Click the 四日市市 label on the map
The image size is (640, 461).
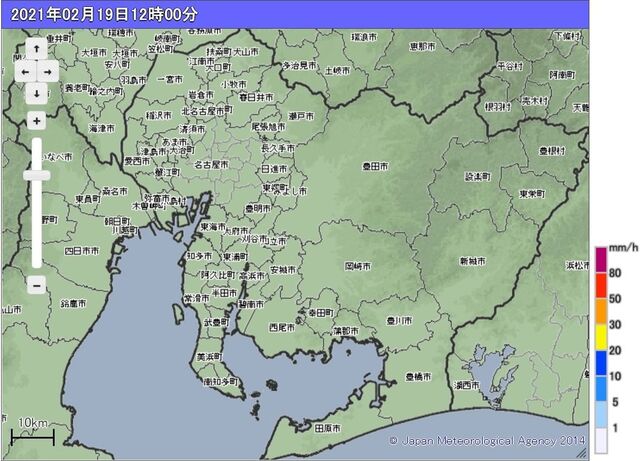point(82,251)
